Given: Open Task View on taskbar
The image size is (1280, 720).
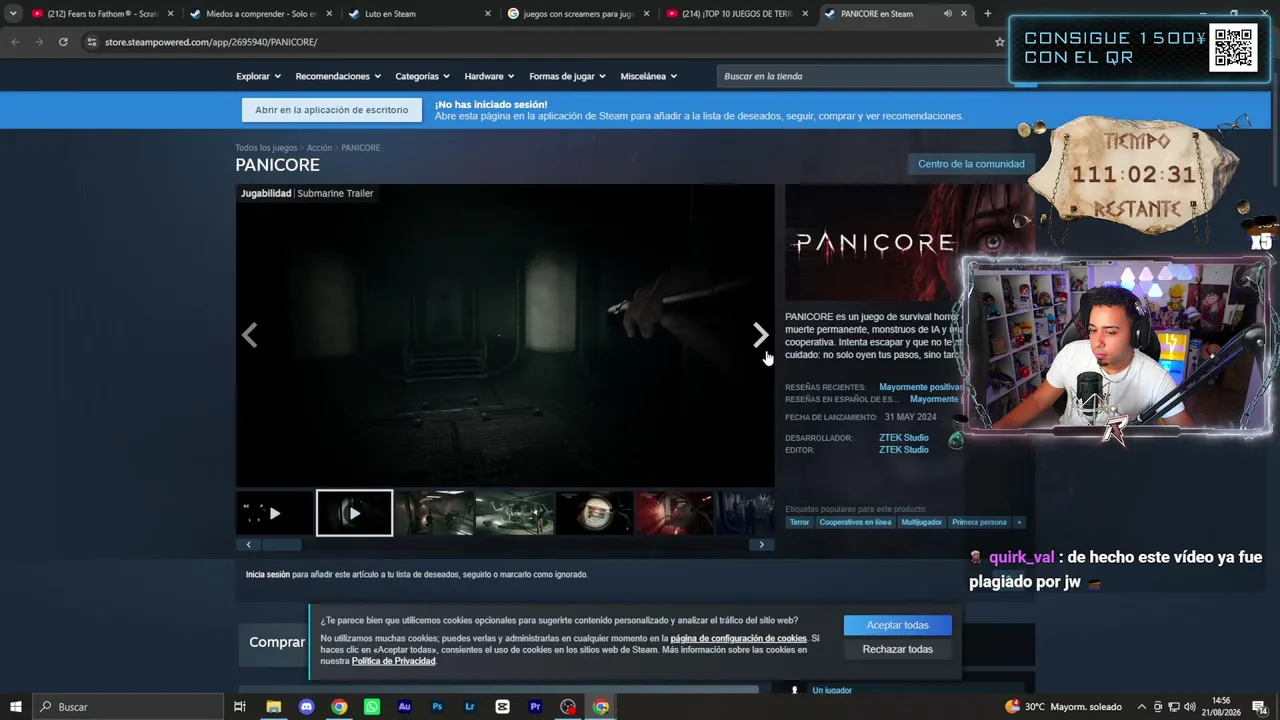Looking at the screenshot, I should tap(240, 707).
